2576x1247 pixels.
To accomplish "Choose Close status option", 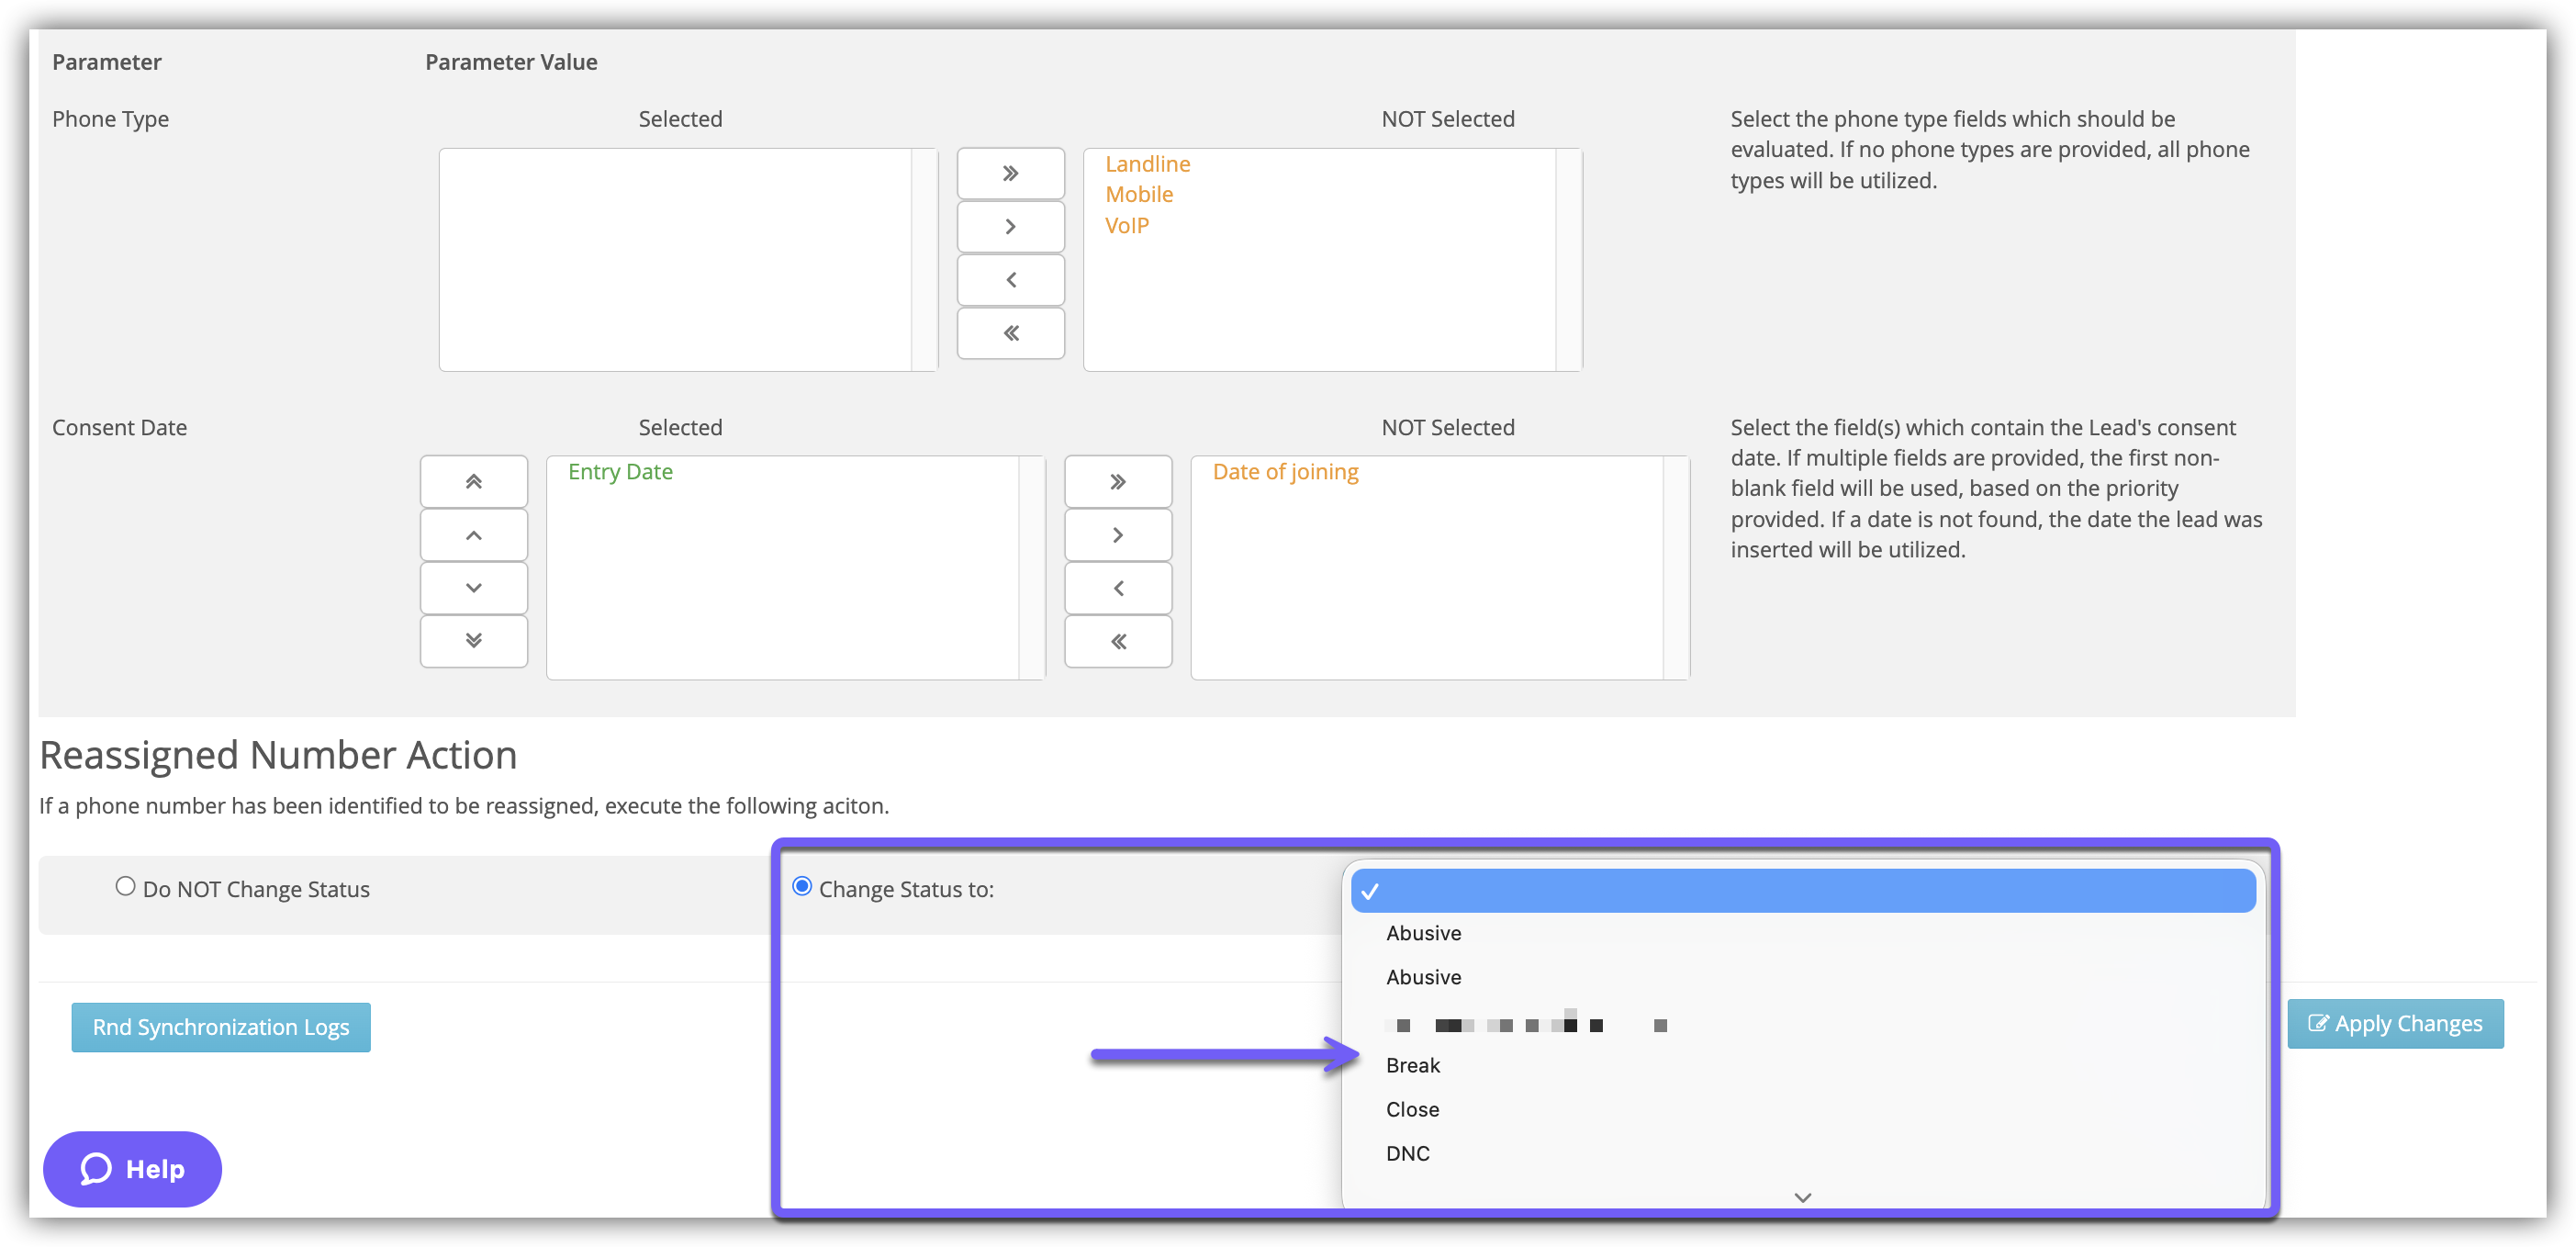I will 1412,1109.
